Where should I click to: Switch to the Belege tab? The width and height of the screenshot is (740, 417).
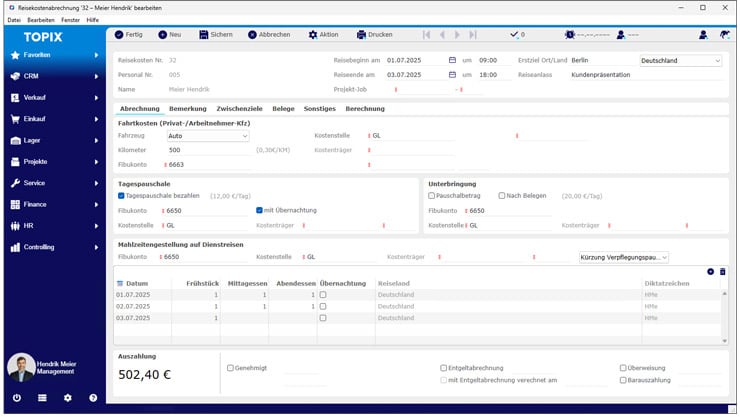pyautogui.click(x=284, y=108)
